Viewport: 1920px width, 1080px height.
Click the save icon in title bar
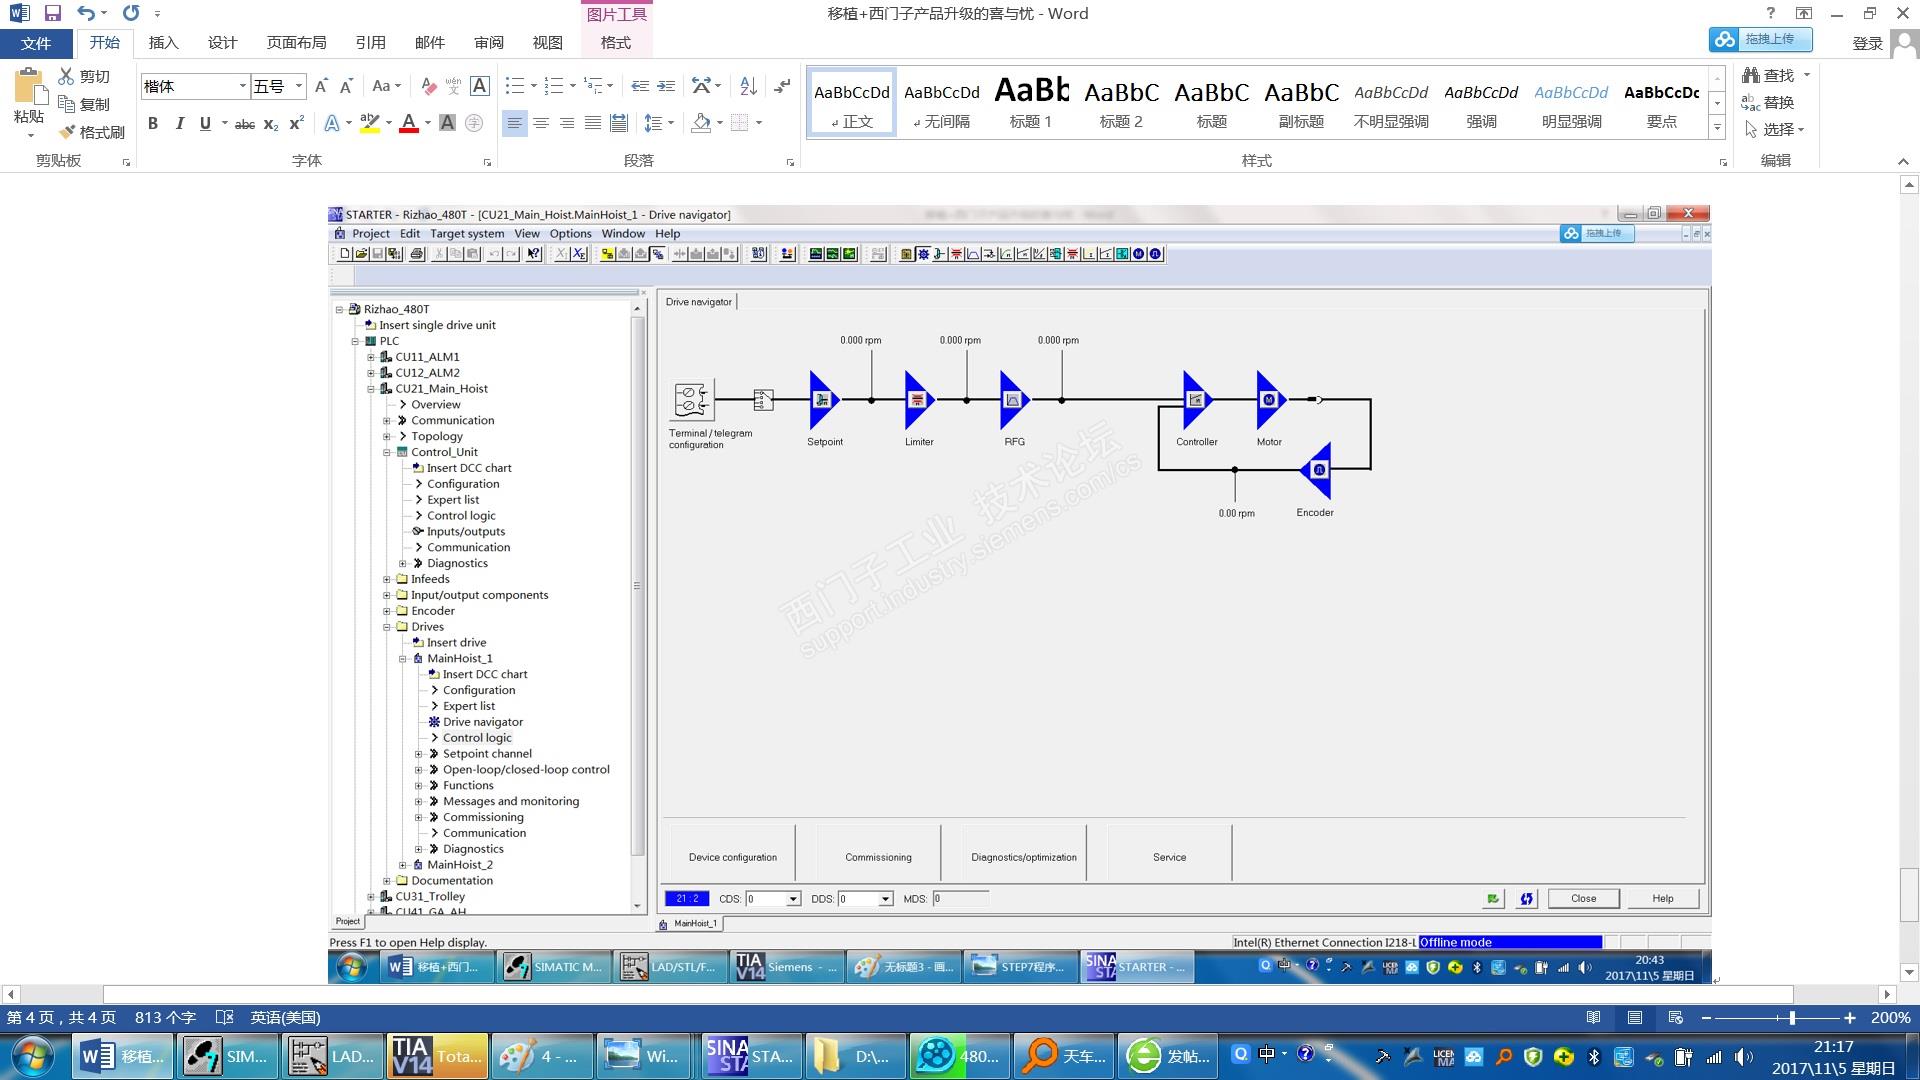click(x=53, y=13)
